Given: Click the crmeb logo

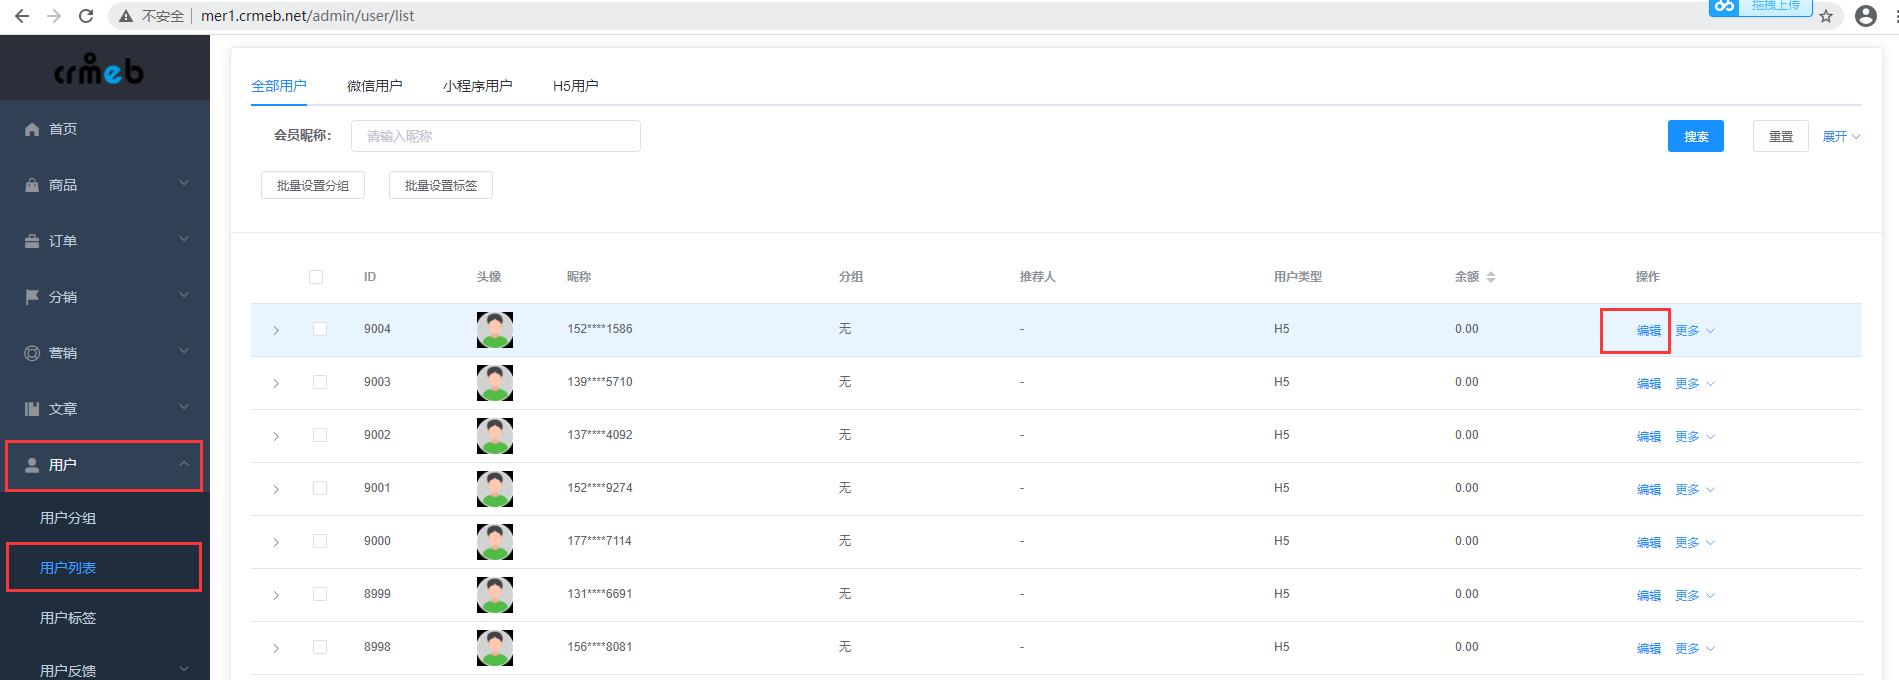Looking at the screenshot, I should coord(99,69).
